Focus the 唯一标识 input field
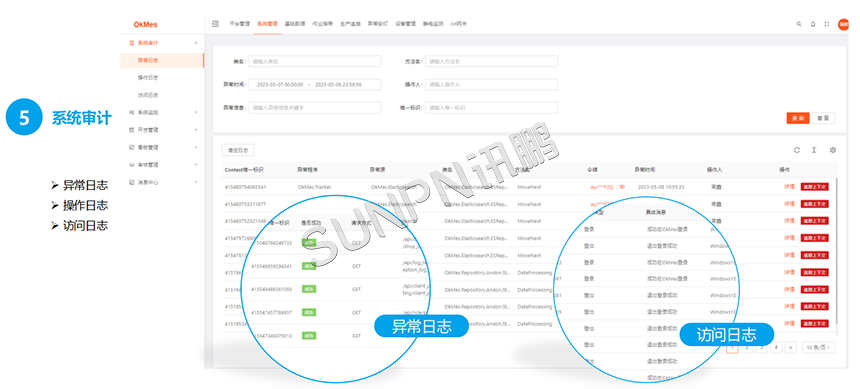The height and width of the screenshot is (389, 860). [x=491, y=108]
